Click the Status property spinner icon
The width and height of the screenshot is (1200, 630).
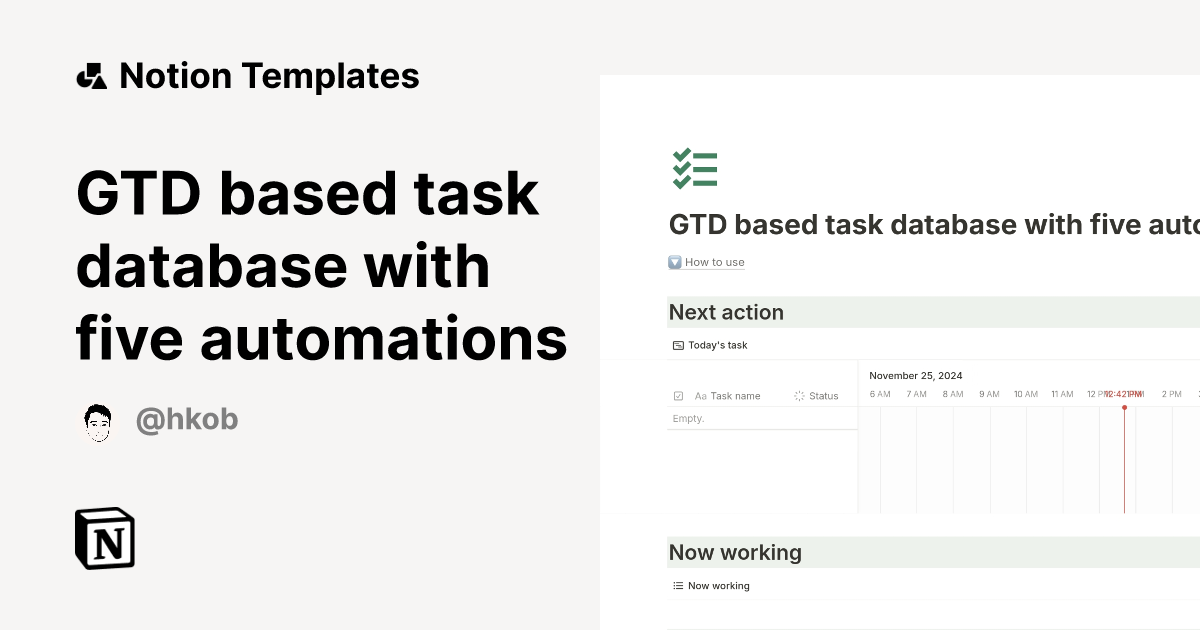click(x=799, y=395)
